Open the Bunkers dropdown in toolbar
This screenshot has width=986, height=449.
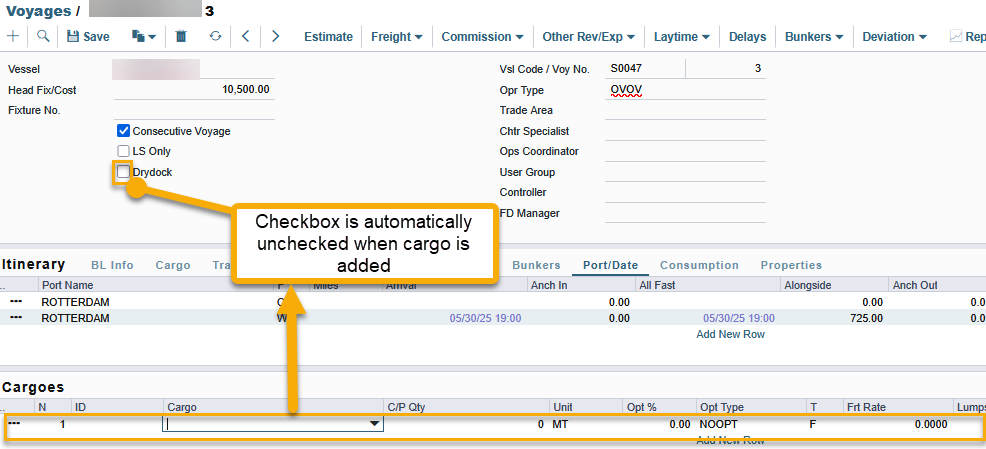[813, 36]
